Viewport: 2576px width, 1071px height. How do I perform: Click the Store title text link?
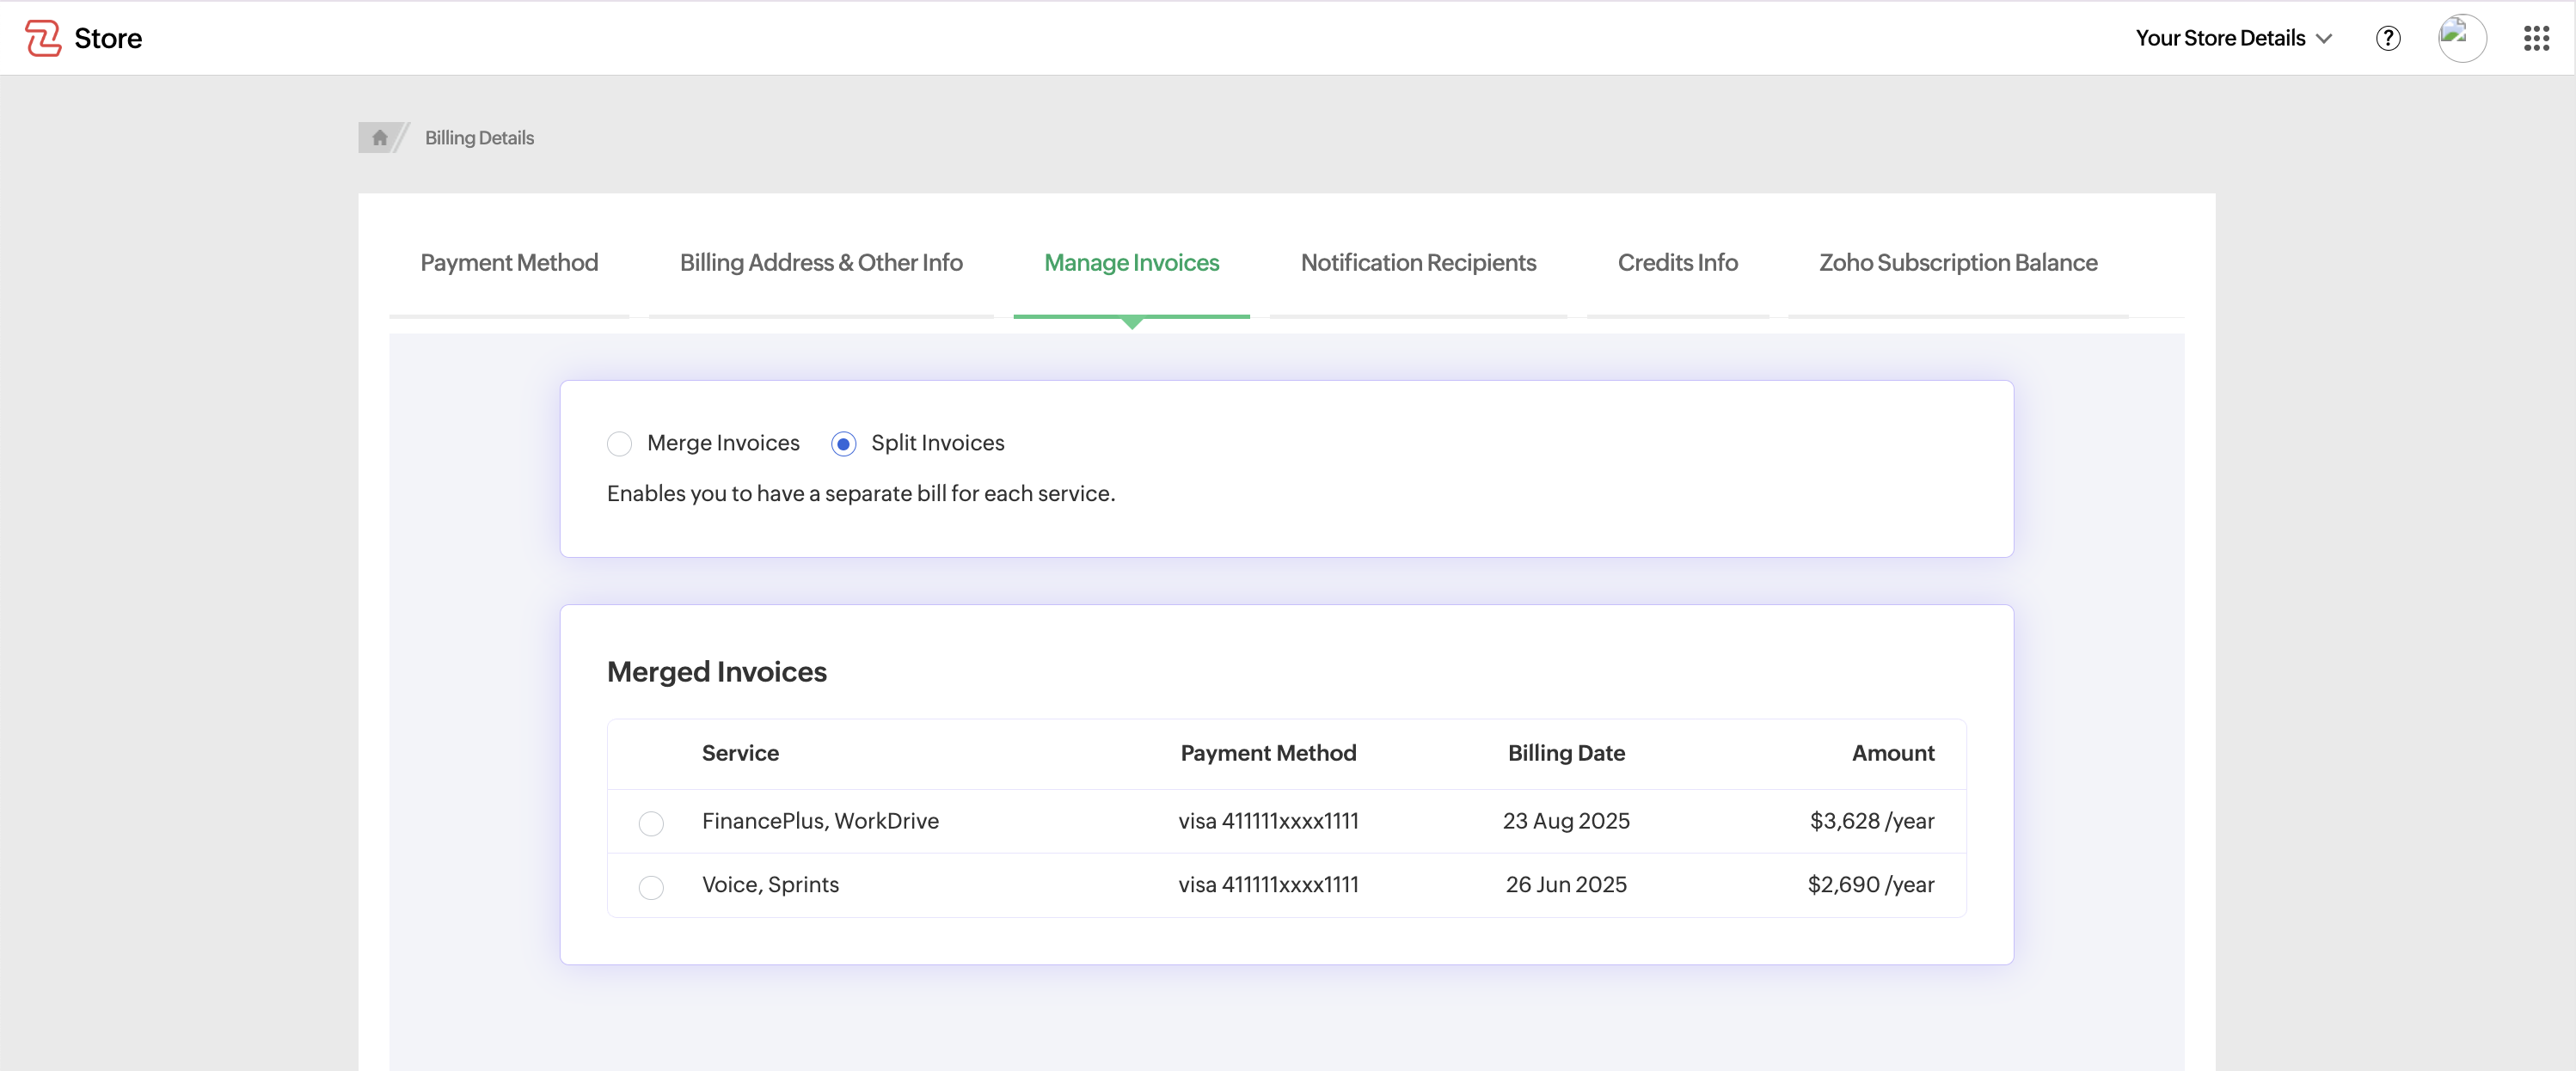click(x=108, y=38)
